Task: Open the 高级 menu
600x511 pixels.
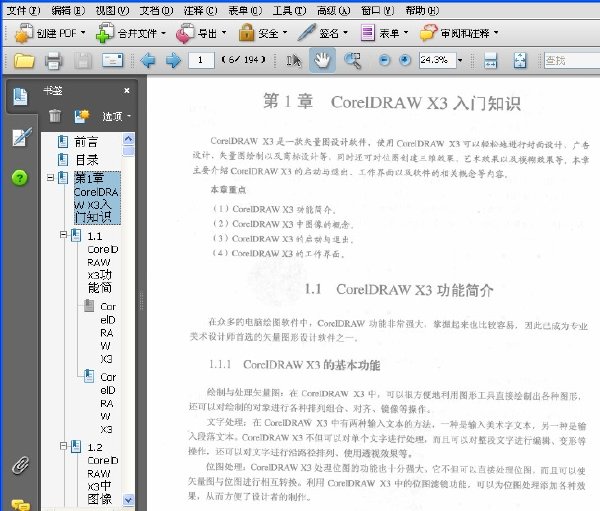Action: coord(333,10)
